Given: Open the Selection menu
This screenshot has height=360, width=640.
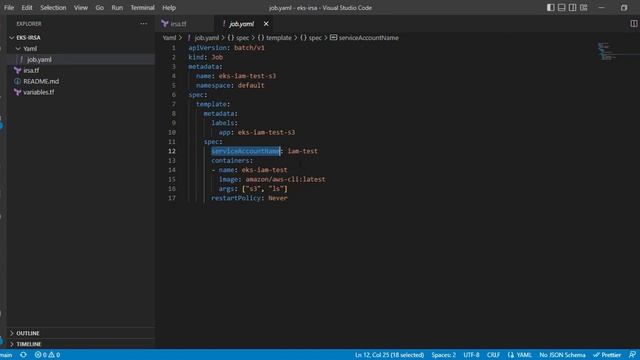Looking at the screenshot, I should click(x=53, y=8).
